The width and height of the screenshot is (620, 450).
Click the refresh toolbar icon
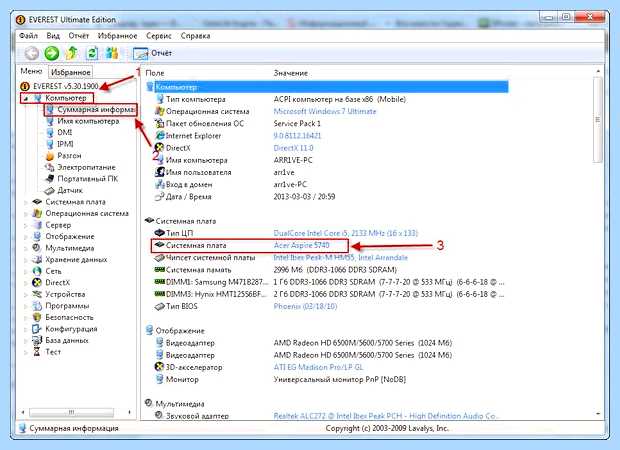[92, 53]
